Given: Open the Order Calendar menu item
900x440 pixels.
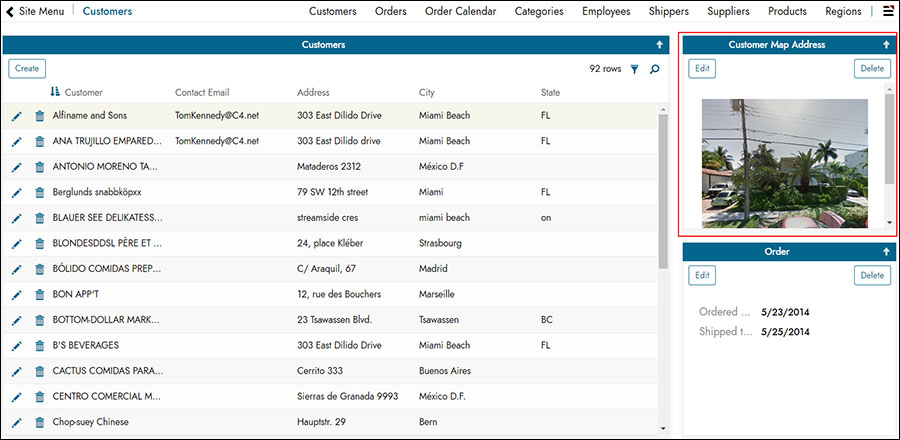Looking at the screenshot, I should pos(460,12).
